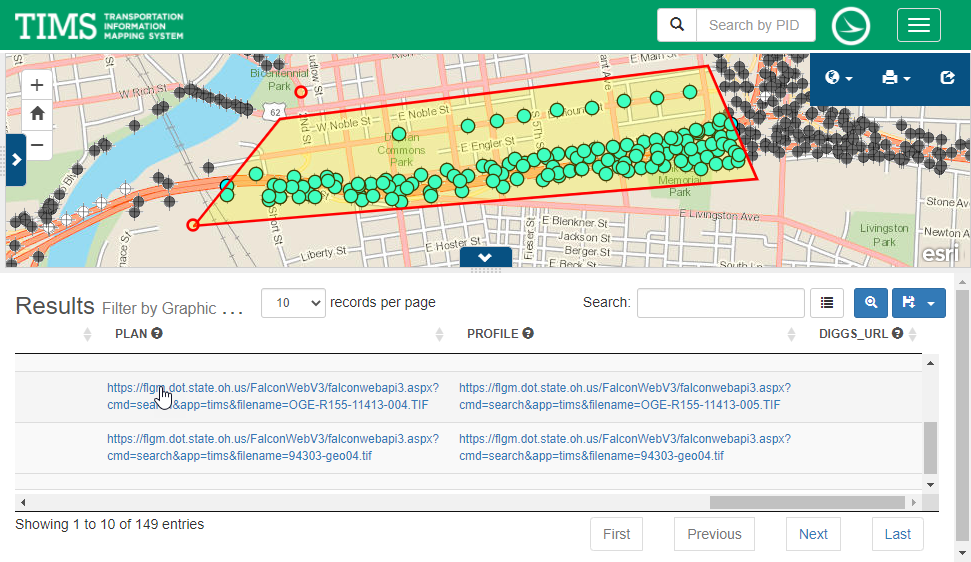
Task: Click the share map icon
Action: tap(947, 78)
